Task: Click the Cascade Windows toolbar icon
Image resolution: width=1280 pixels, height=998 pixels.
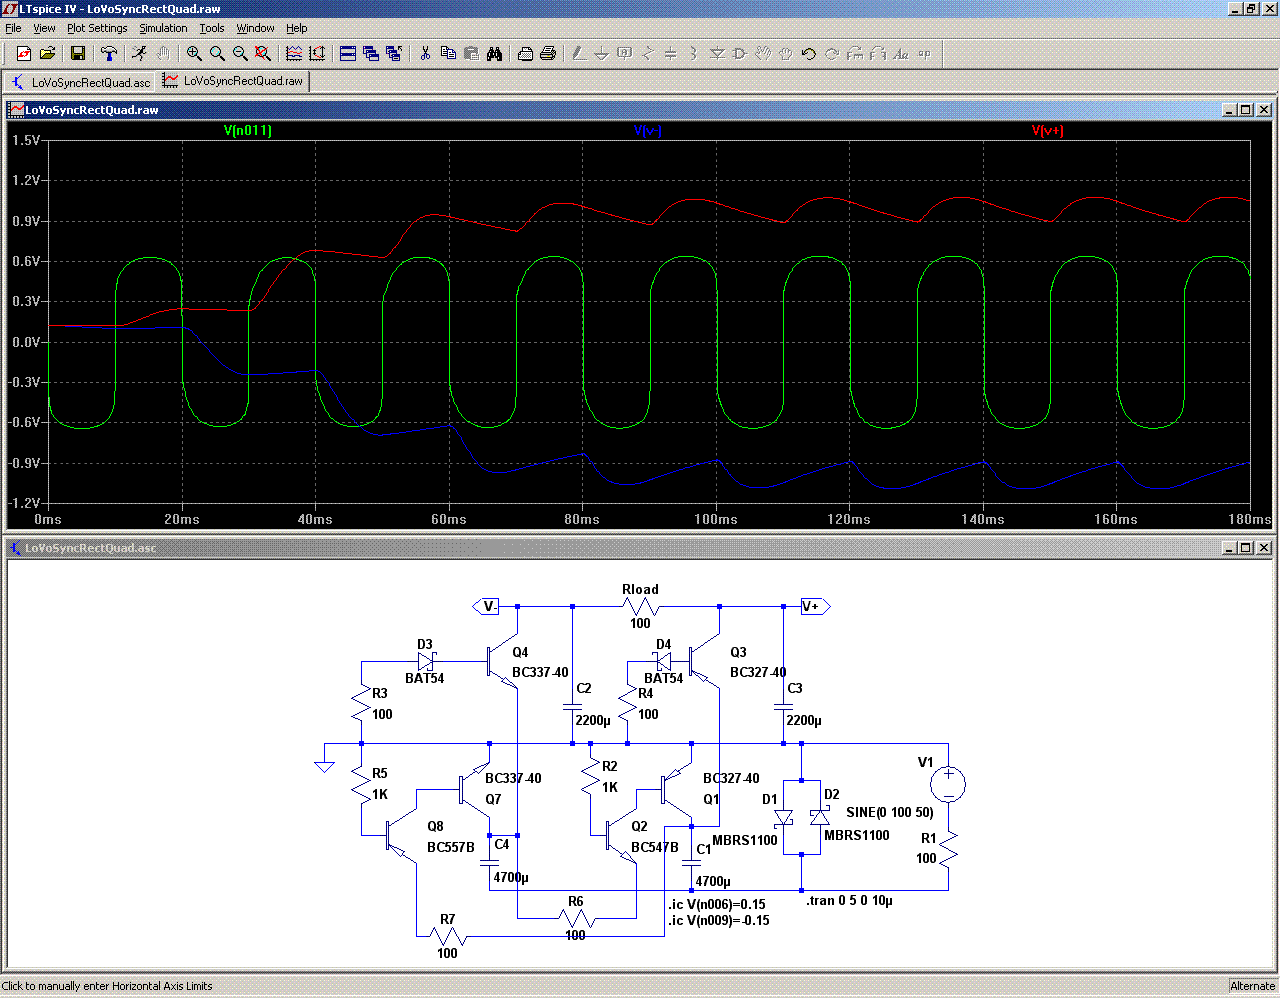Action: click(371, 53)
